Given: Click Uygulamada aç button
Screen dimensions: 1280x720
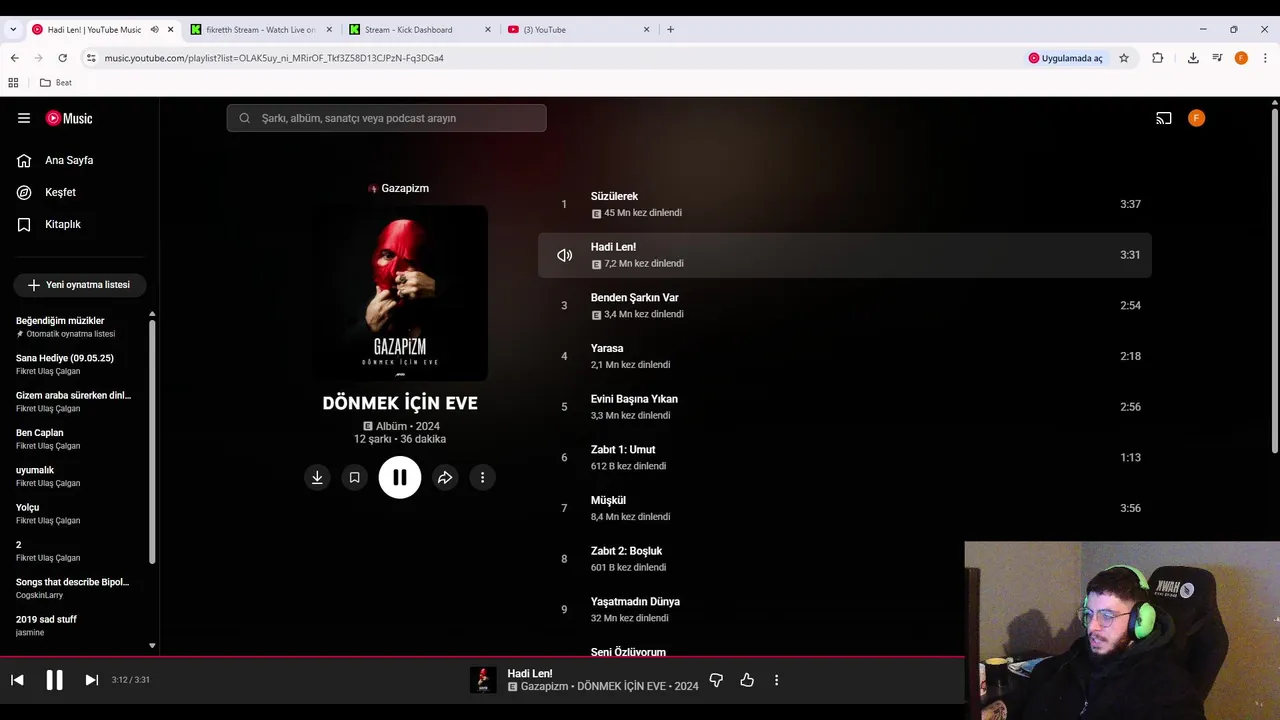Looking at the screenshot, I should click(x=1066, y=58).
